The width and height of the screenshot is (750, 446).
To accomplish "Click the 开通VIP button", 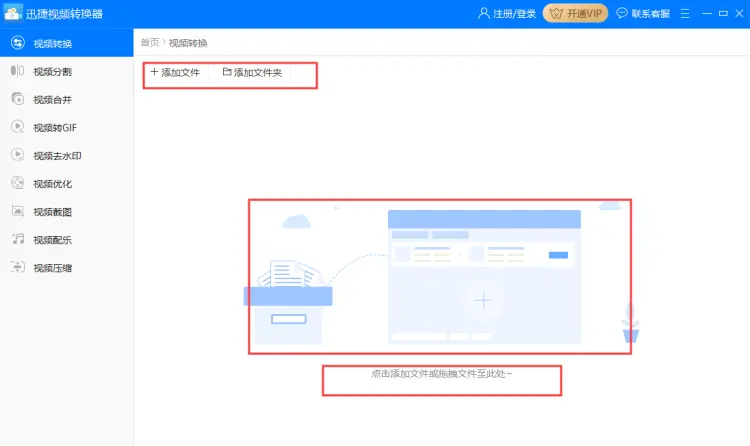I will point(575,13).
